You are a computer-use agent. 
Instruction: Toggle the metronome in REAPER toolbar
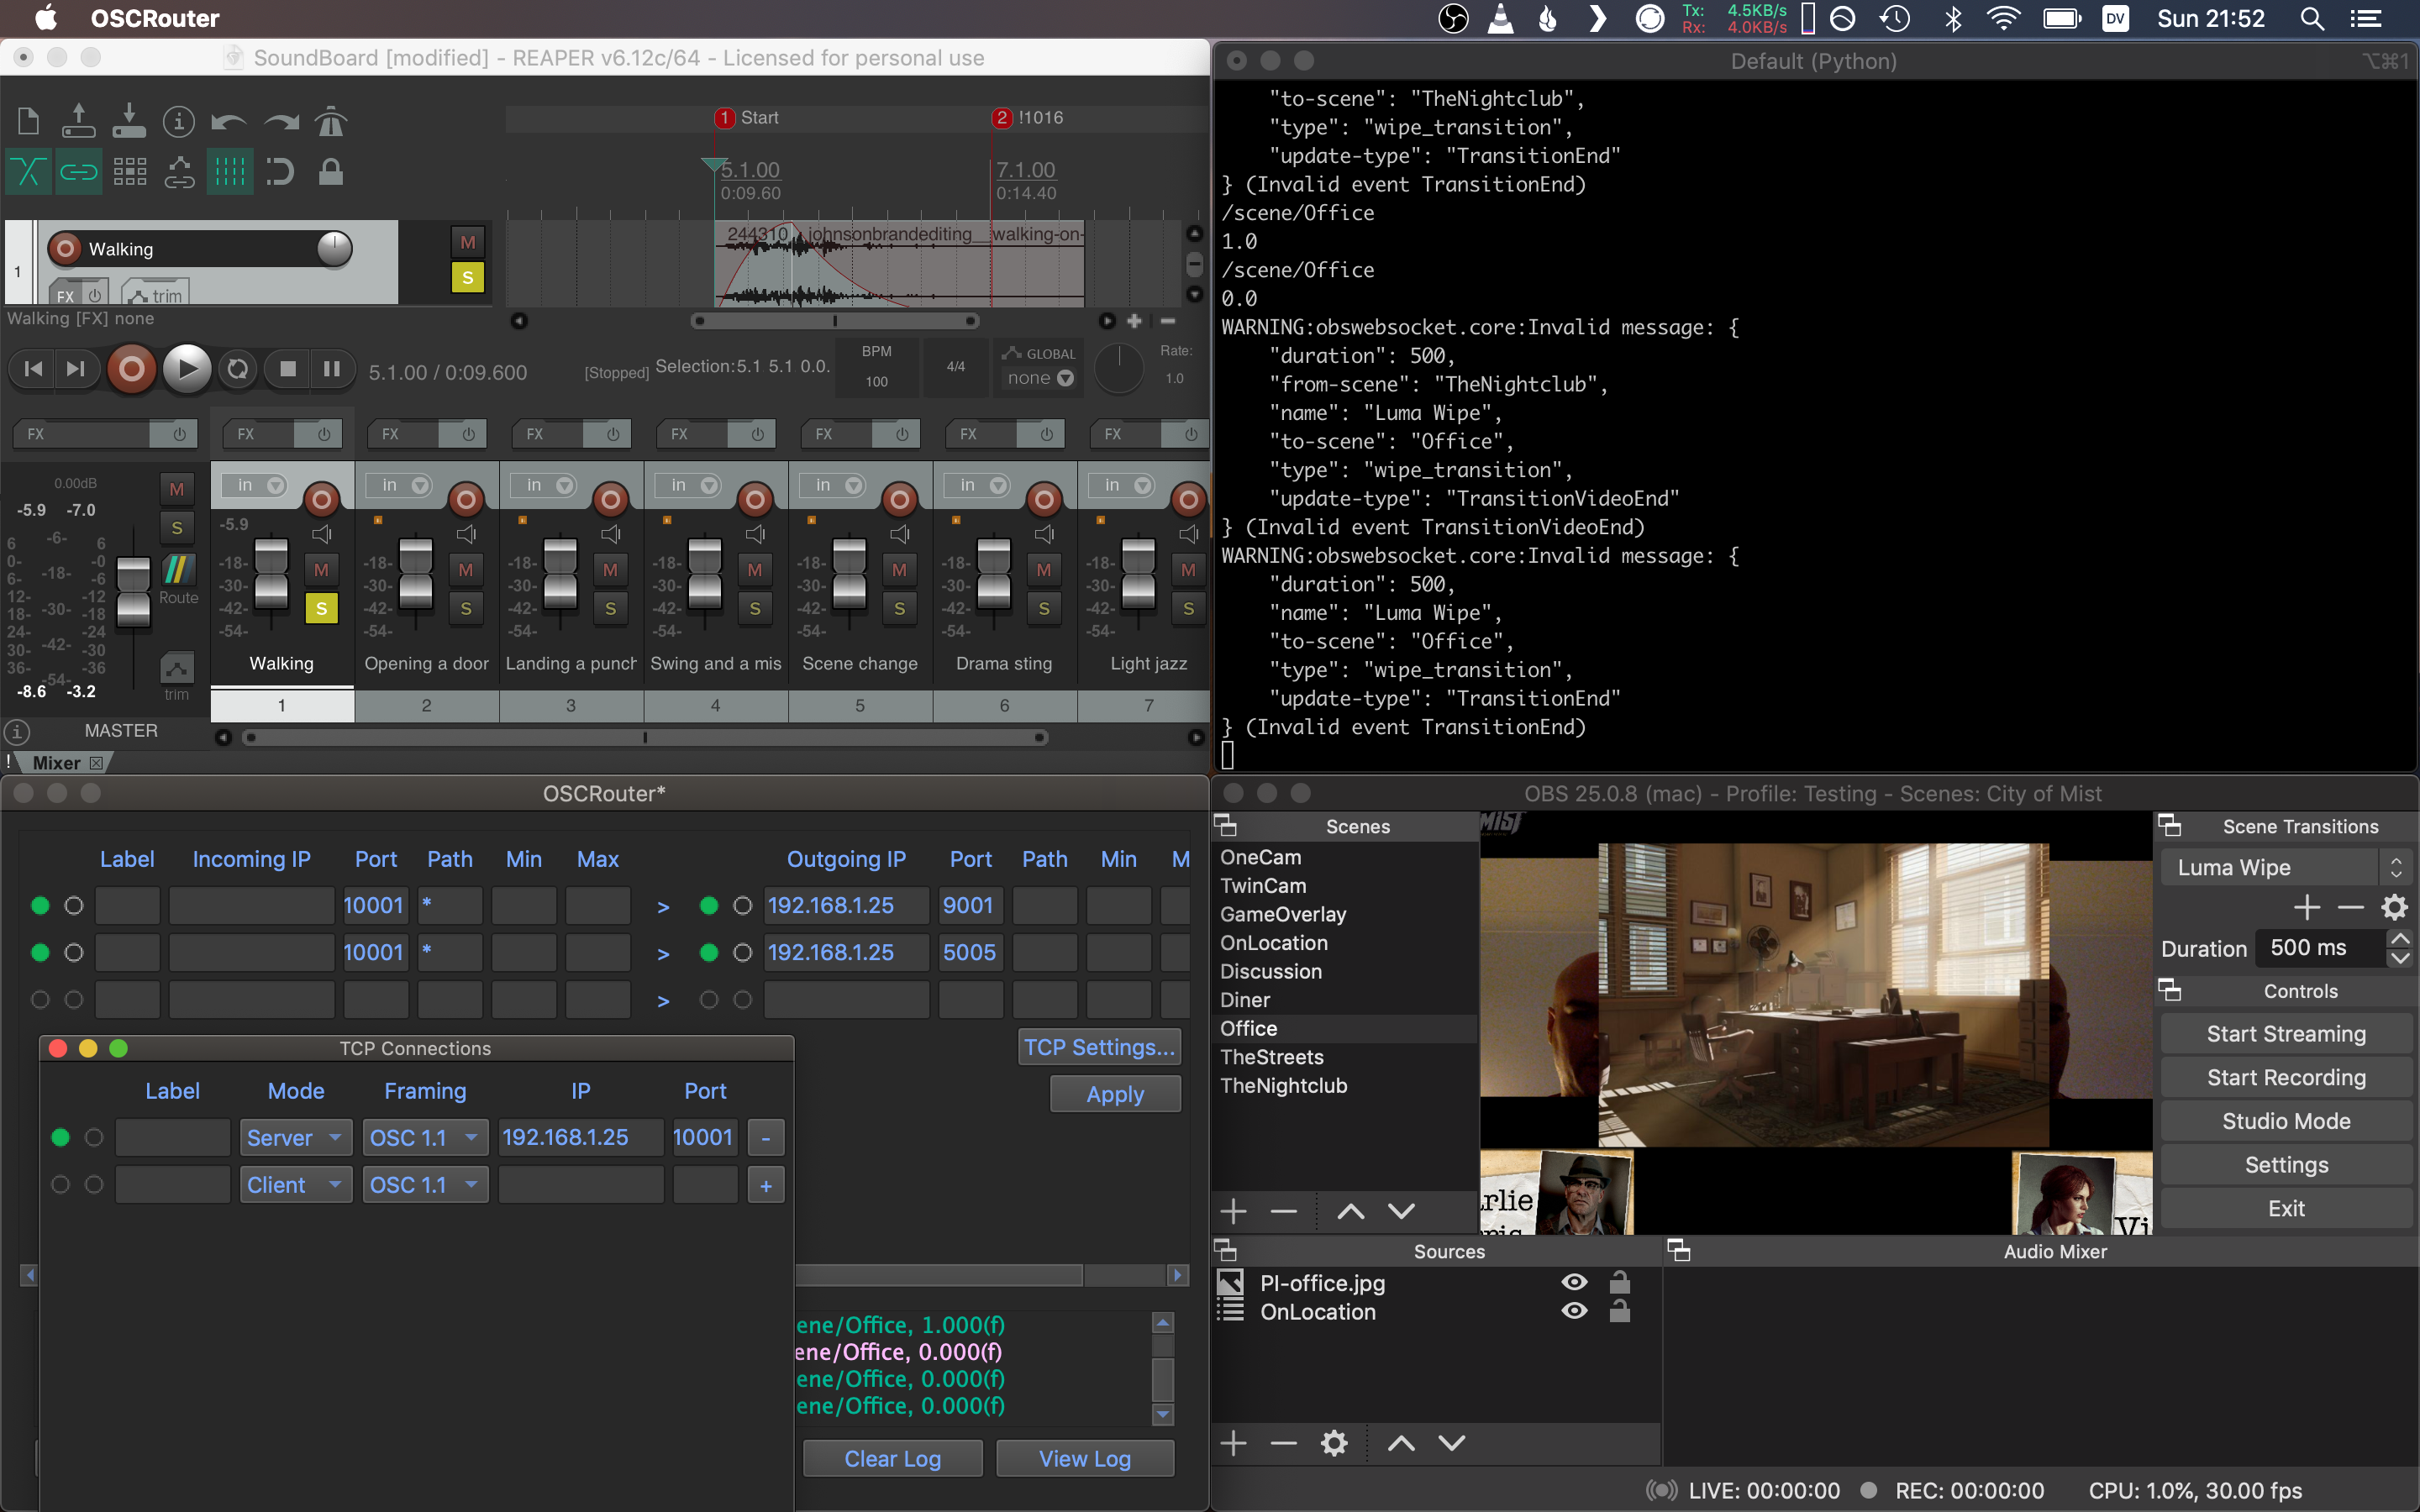(x=330, y=121)
